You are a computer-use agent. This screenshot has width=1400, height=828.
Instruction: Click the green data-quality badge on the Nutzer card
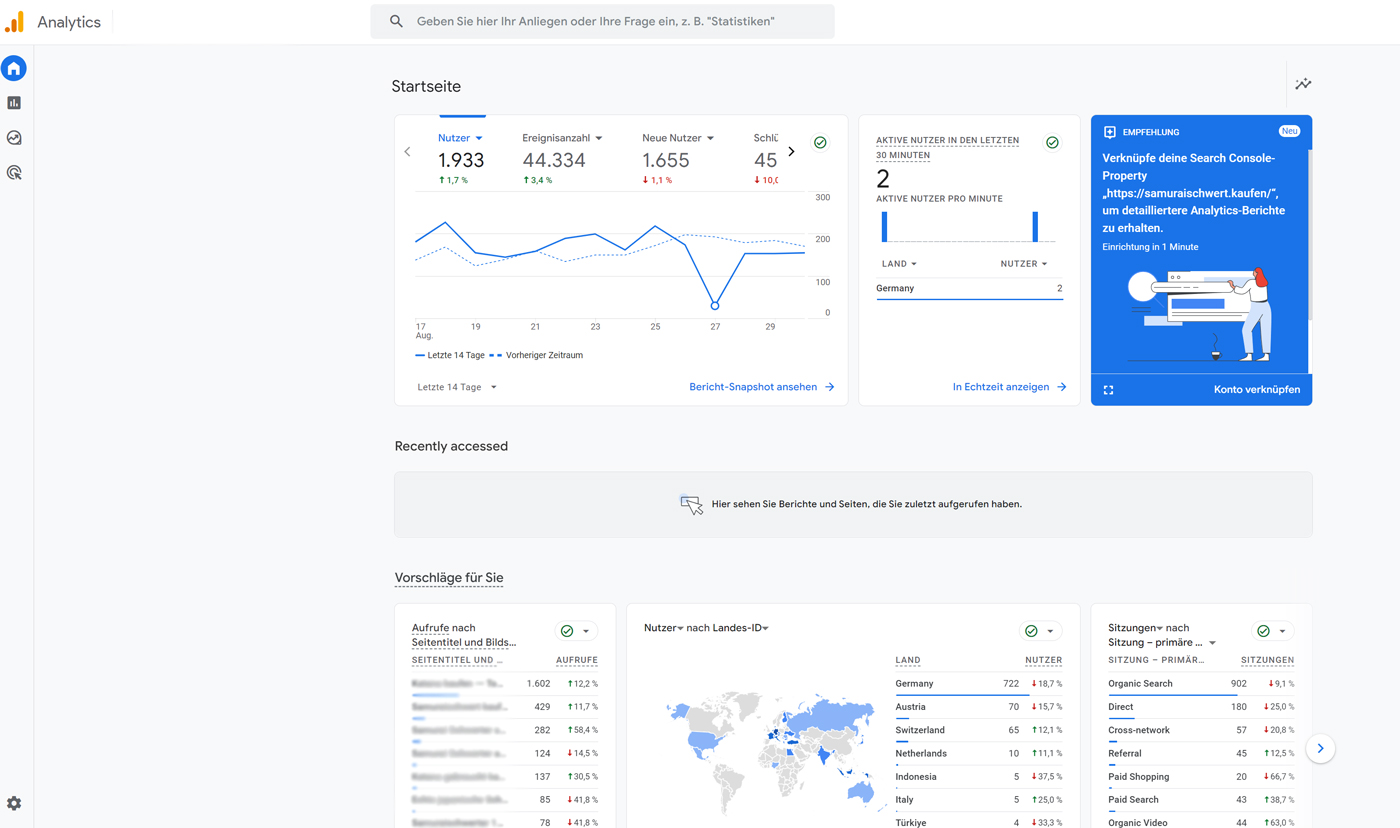point(820,142)
